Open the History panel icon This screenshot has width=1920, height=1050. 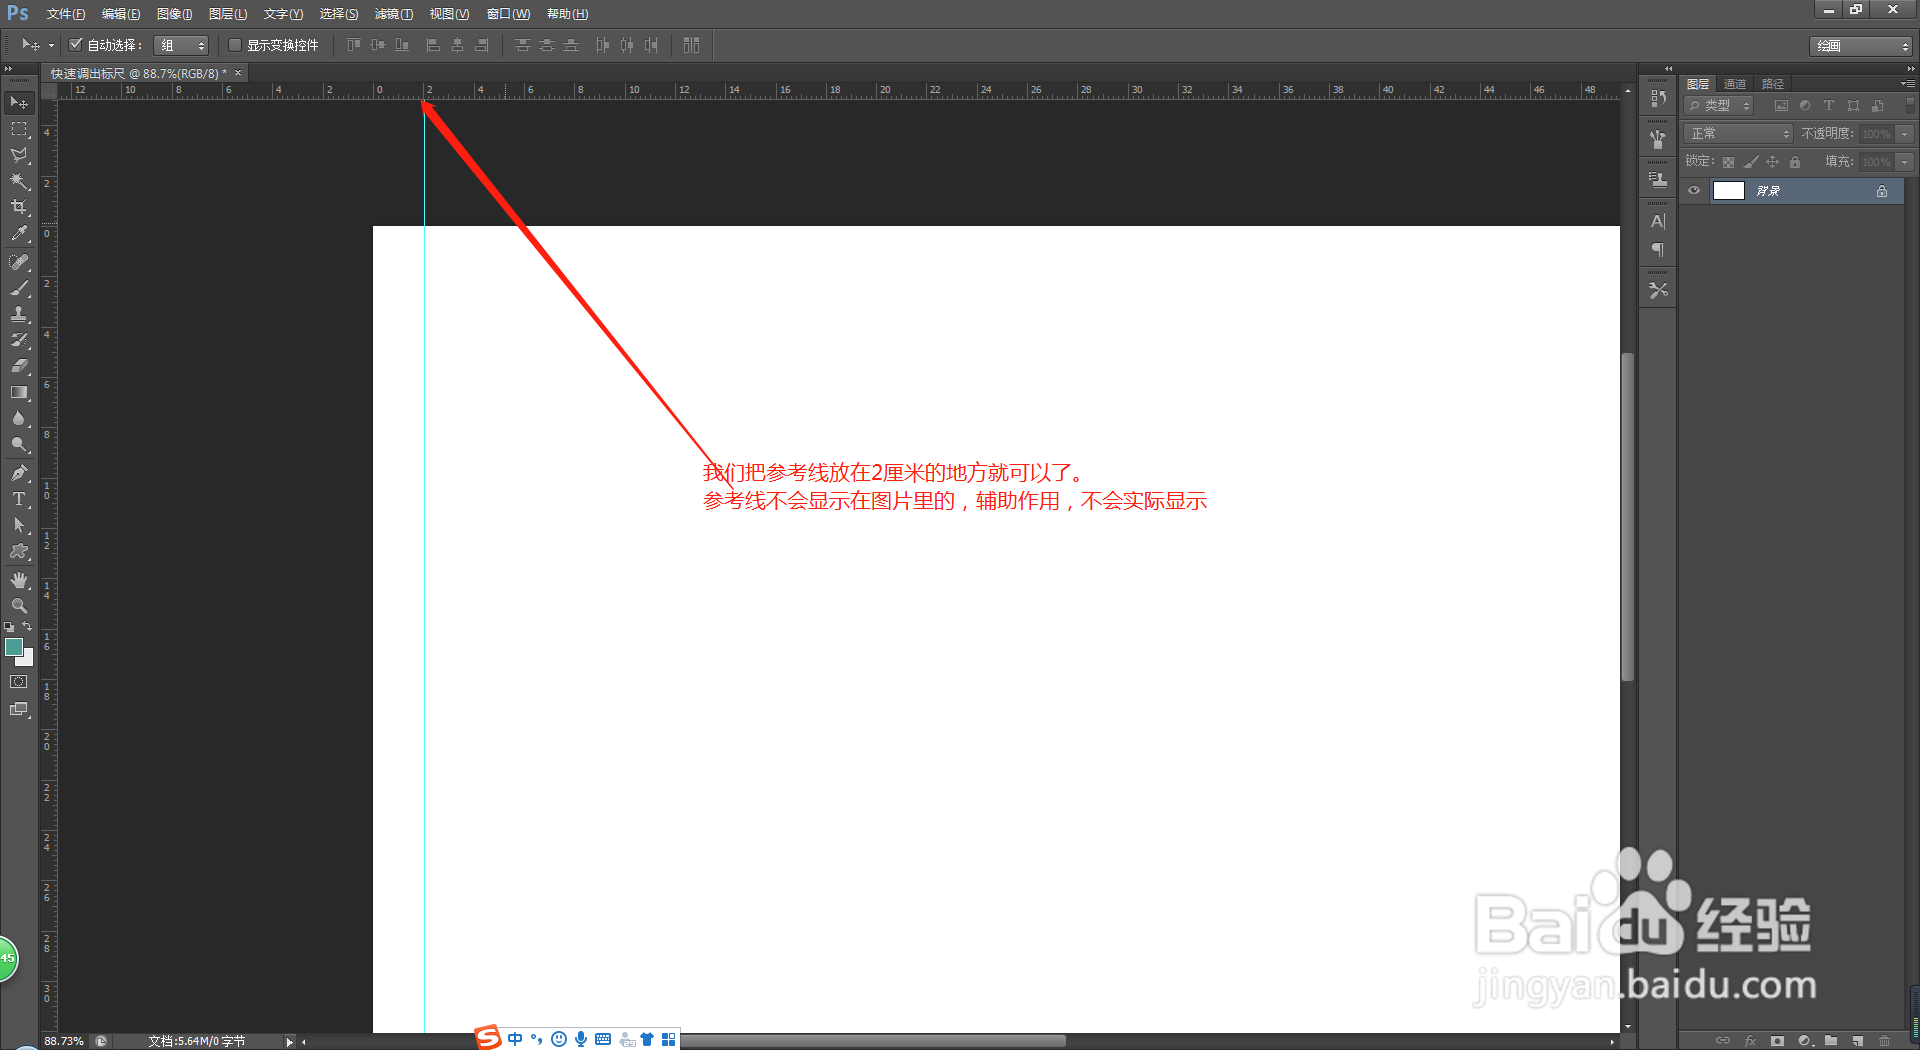point(1658,98)
